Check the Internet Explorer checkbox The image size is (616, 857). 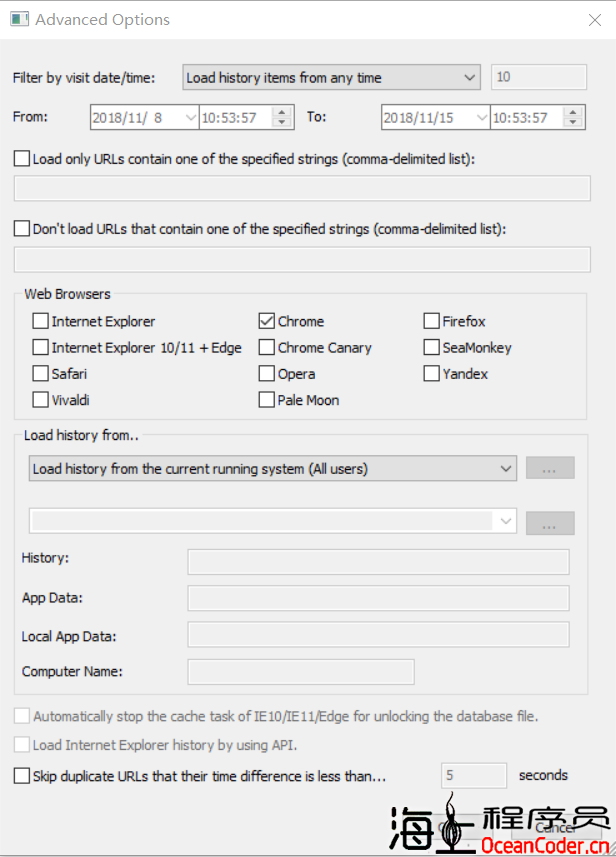coord(41,321)
